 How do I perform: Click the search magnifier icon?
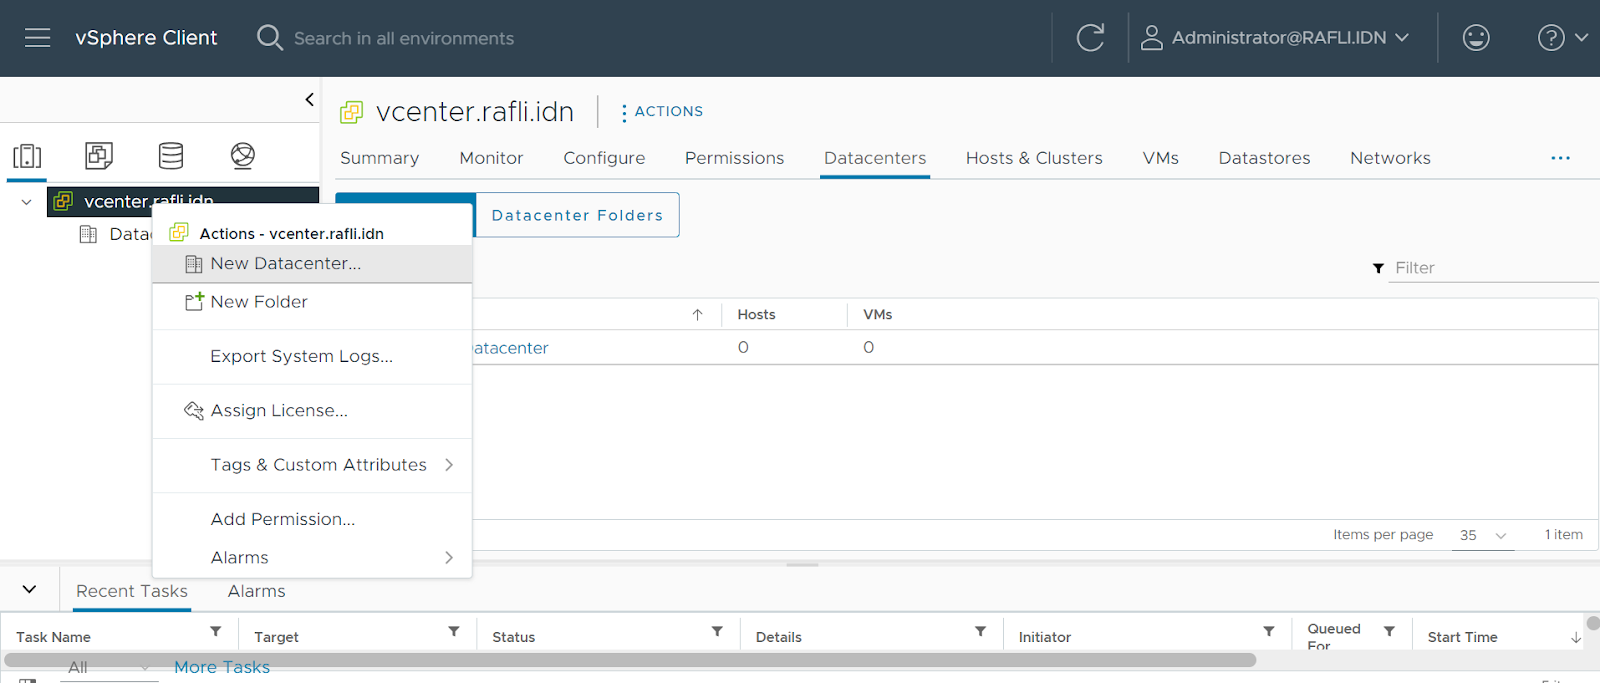point(270,38)
